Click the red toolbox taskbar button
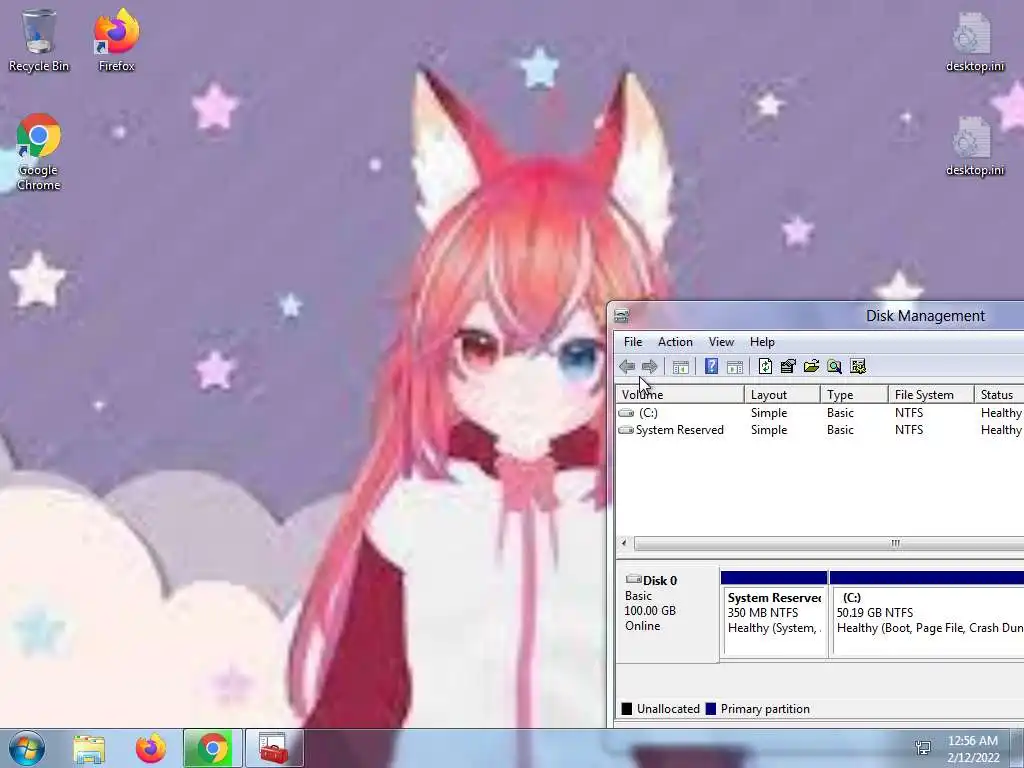 point(274,748)
